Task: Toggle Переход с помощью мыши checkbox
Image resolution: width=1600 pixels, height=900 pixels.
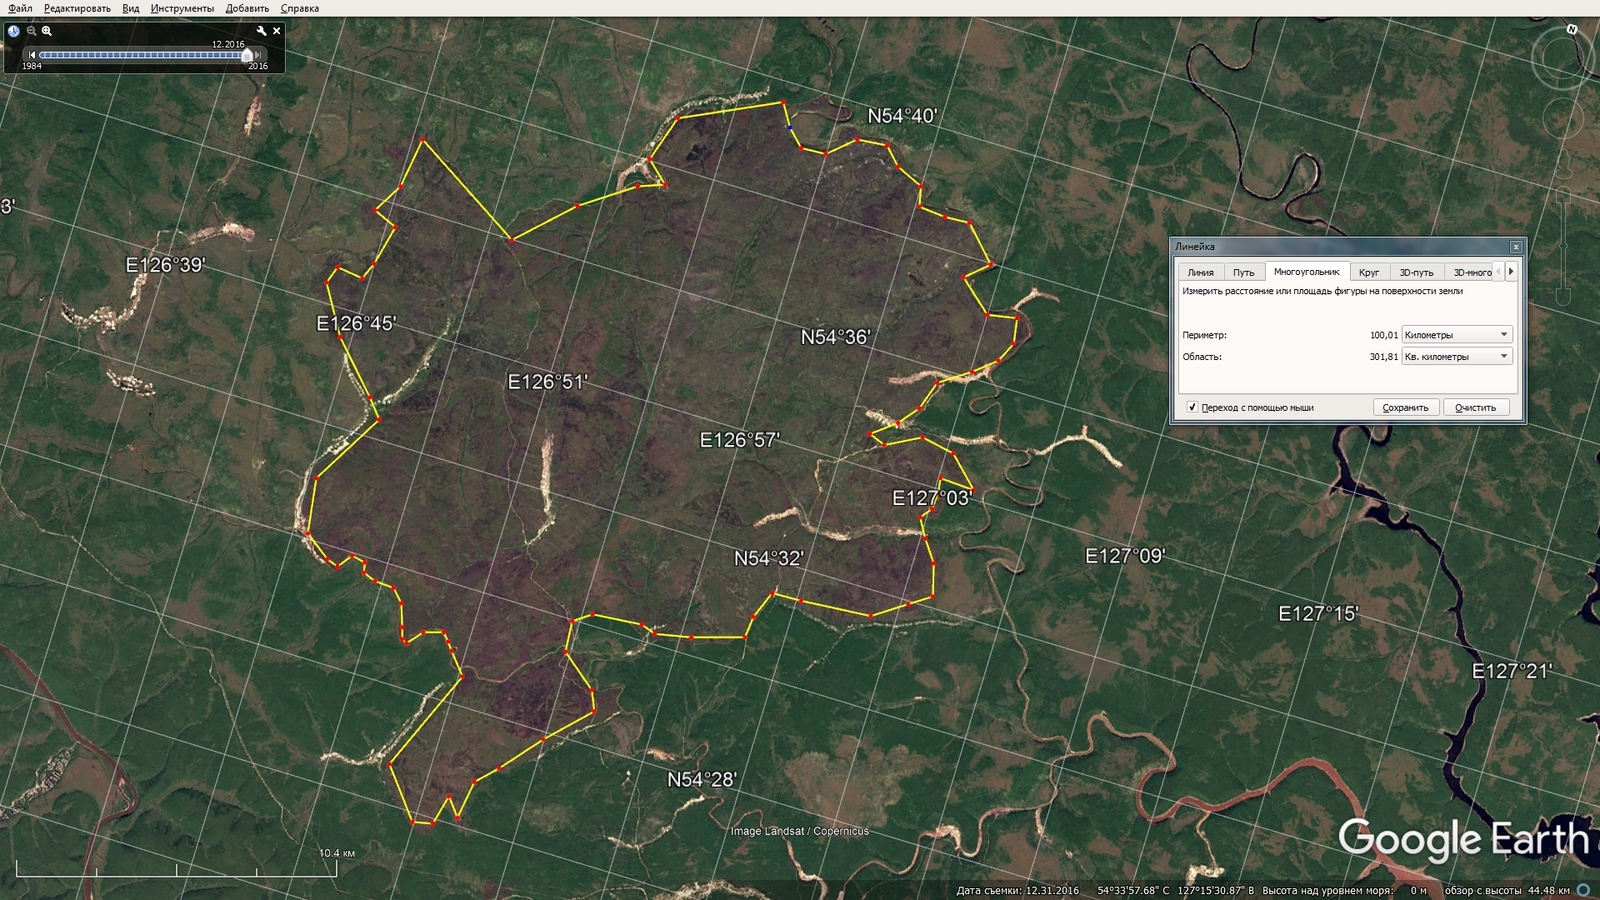Action: 1192,407
